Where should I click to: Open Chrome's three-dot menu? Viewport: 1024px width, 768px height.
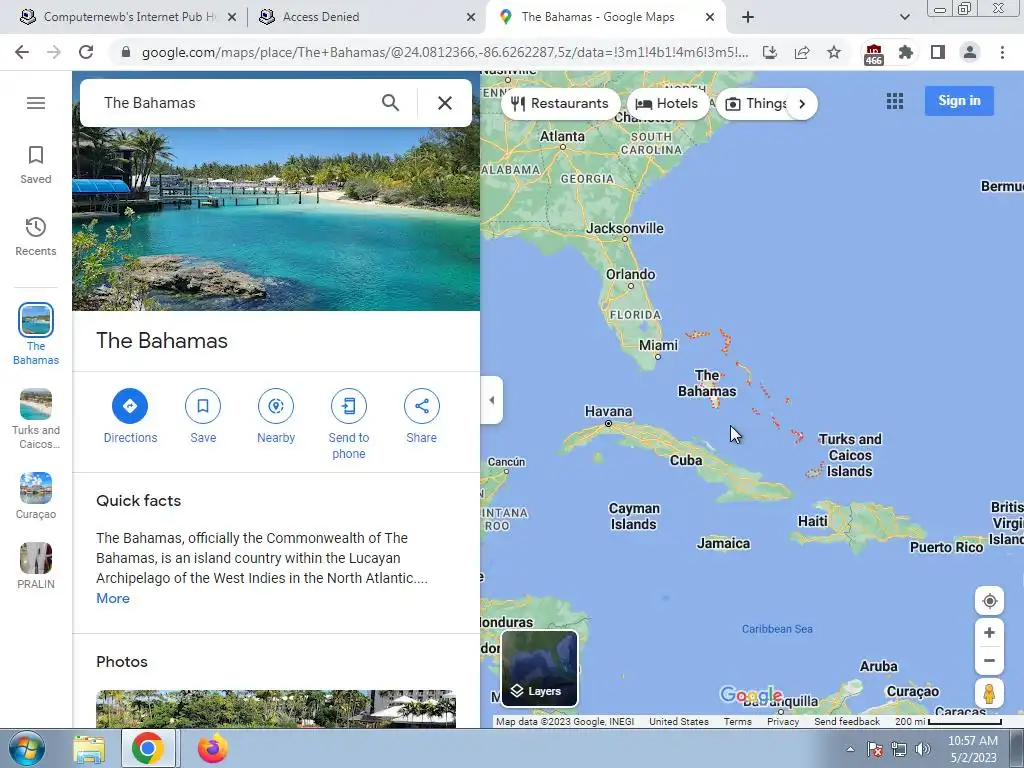(x=1002, y=52)
